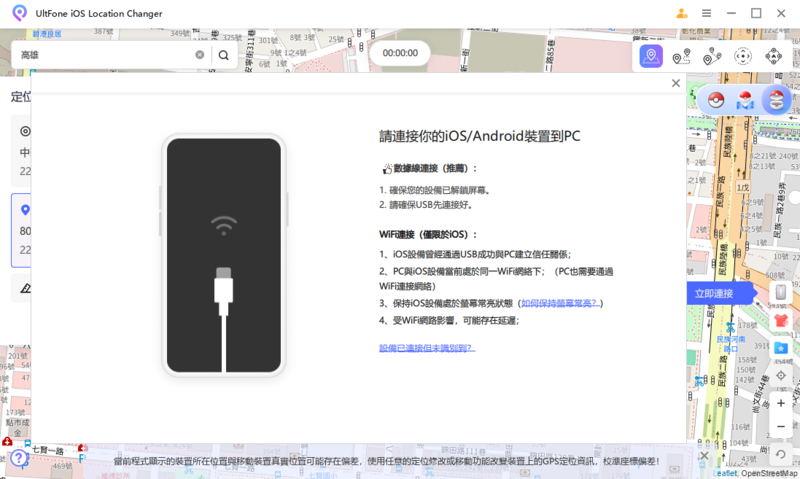Image resolution: width=800 pixels, height=479 pixels.
Task: Click the text 請確保USB先連接好
Action: click(x=432, y=205)
